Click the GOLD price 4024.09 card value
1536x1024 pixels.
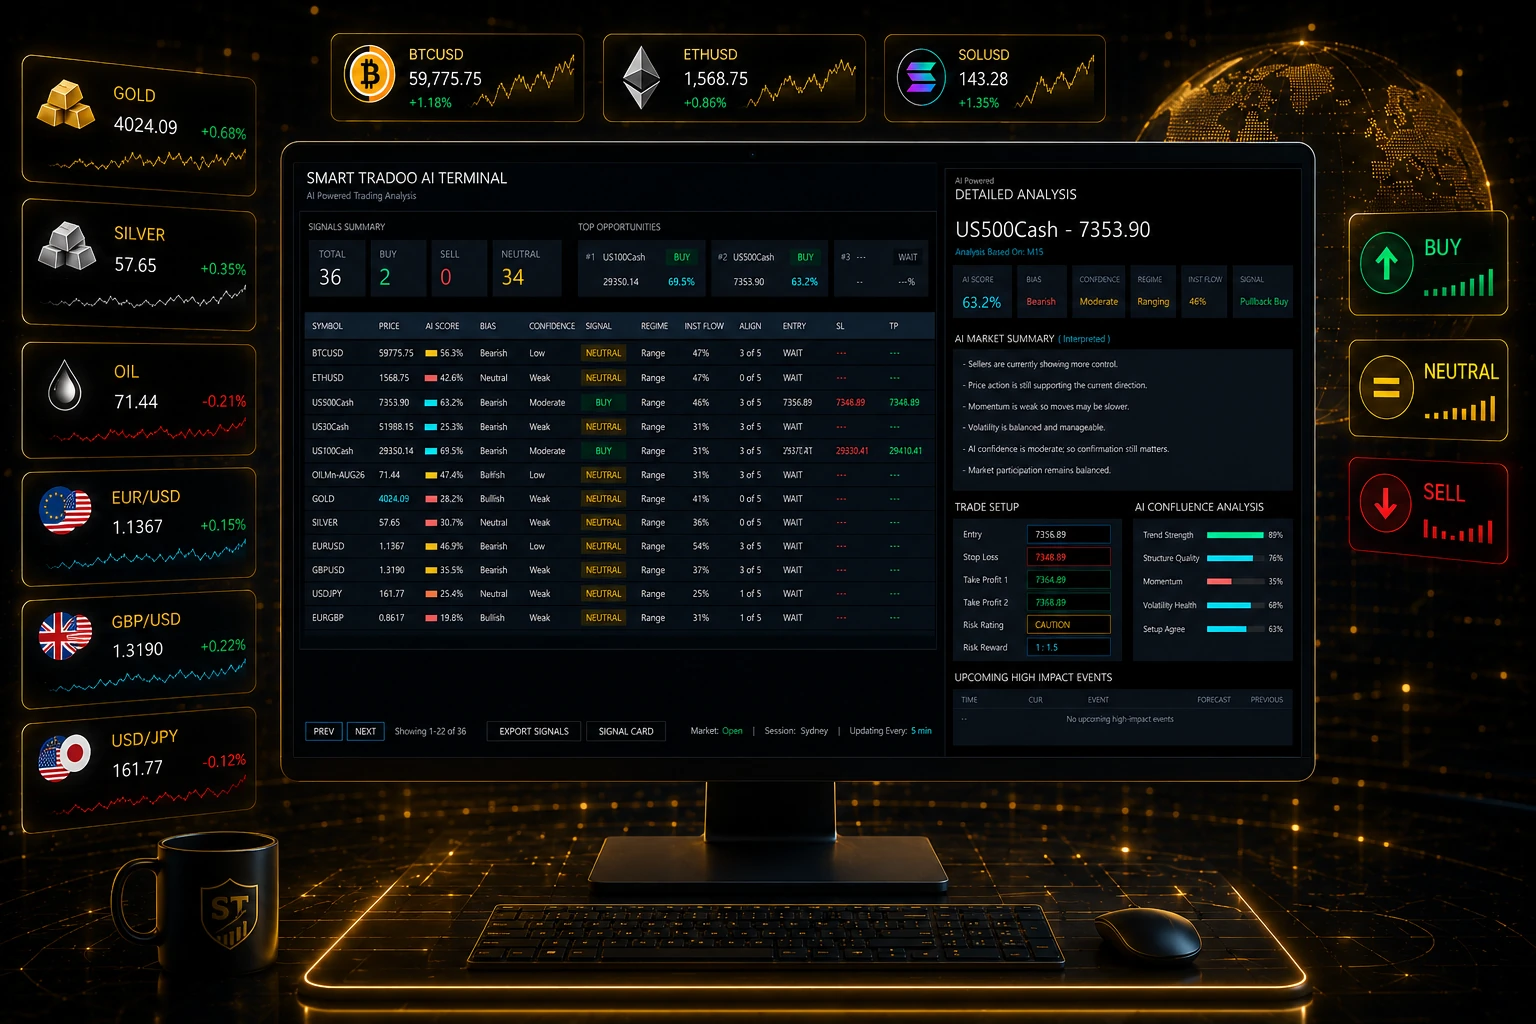[145, 126]
